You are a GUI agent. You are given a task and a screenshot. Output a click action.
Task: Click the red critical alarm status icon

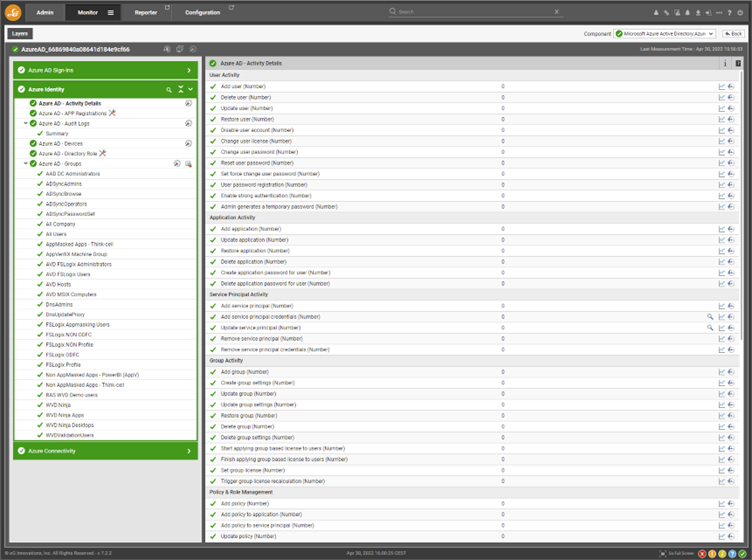[702, 554]
